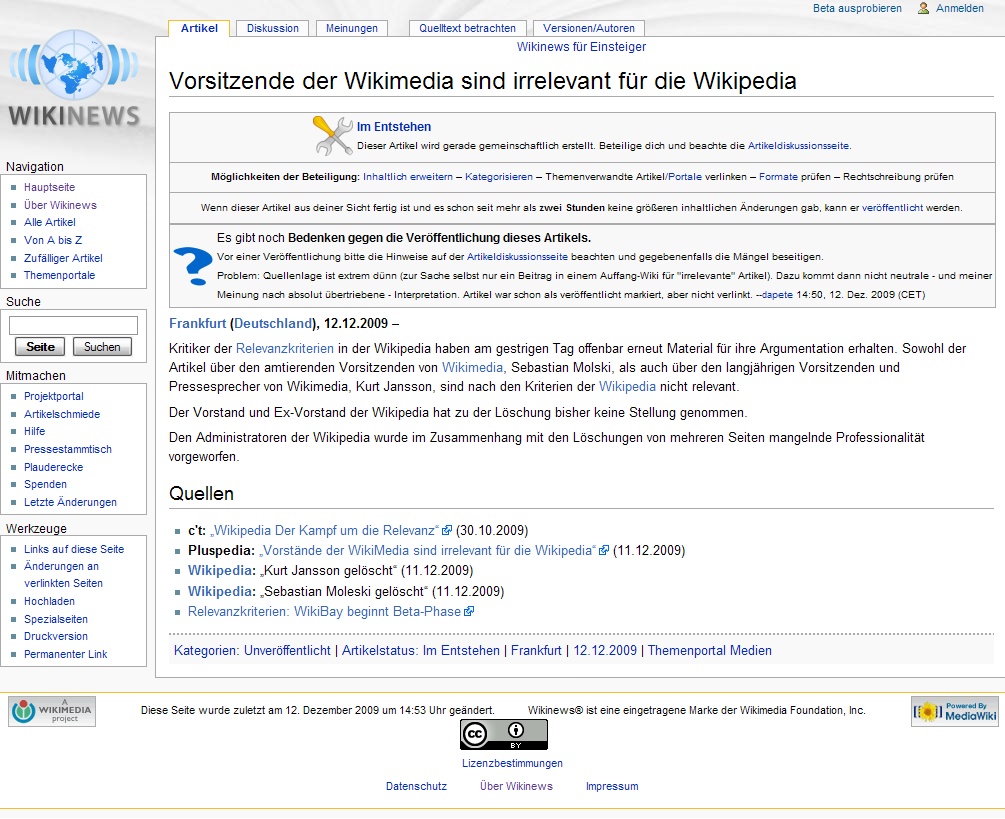Open category Unveröffentlicht
Screen dimensions: 1005x819
(x=287, y=650)
